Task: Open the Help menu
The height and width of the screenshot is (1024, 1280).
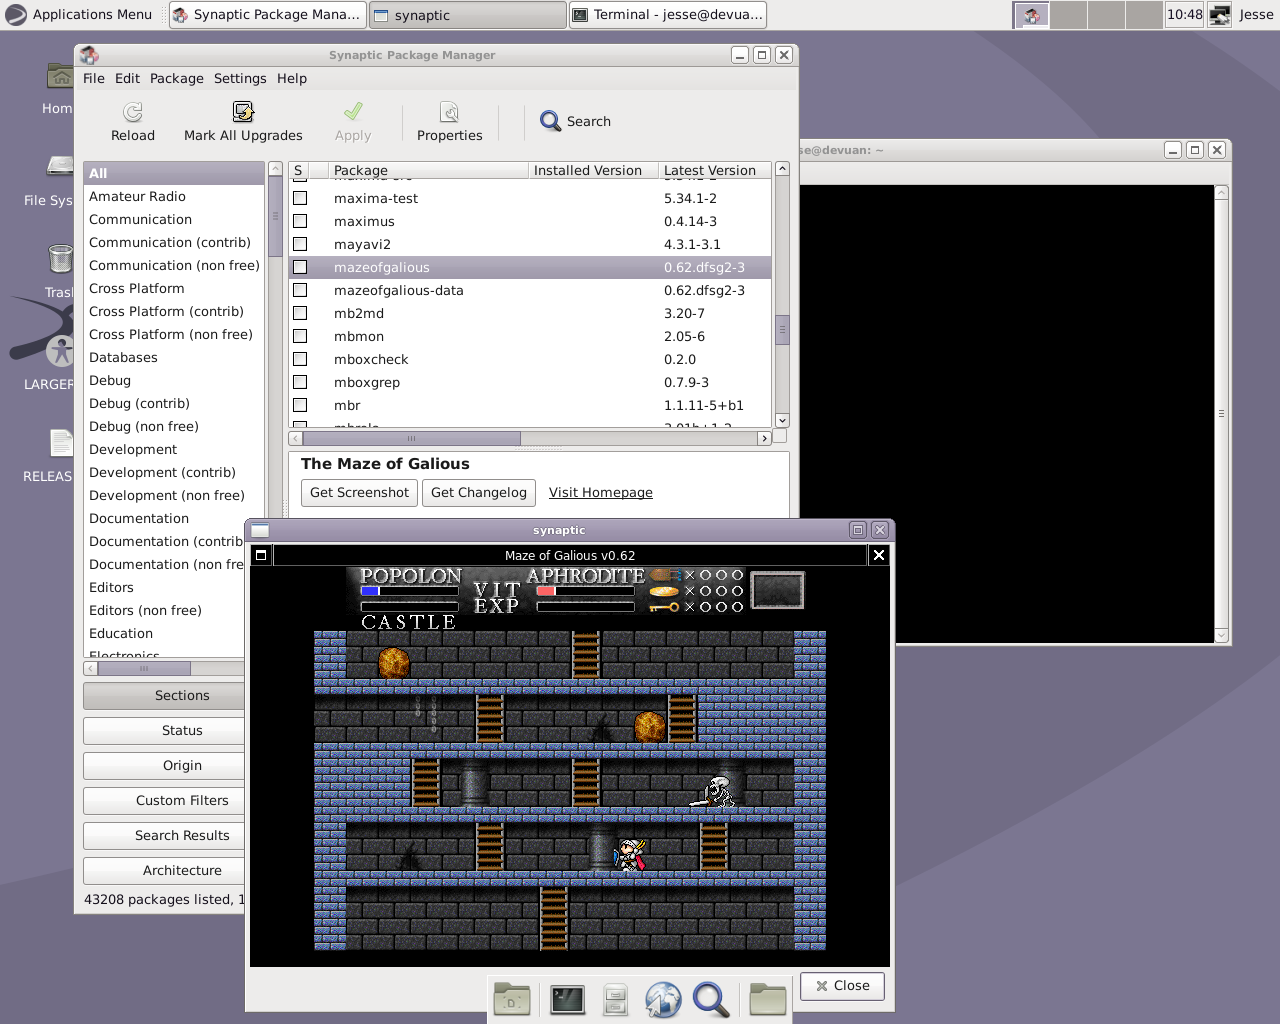Action: pyautogui.click(x=292, y=78)
